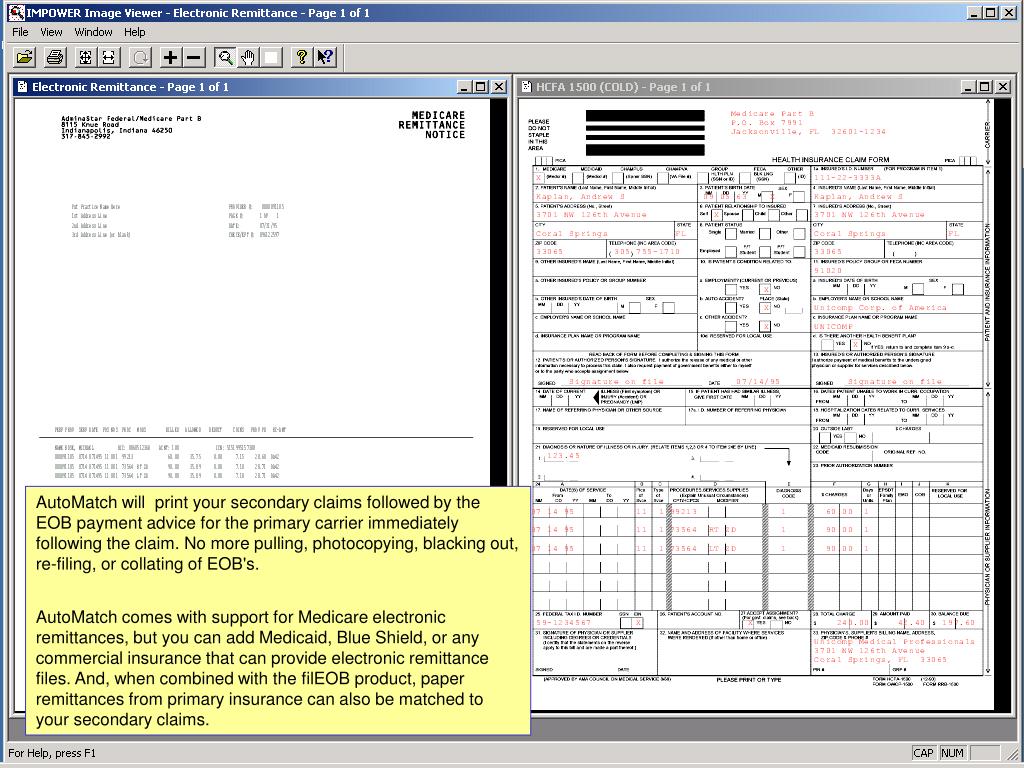Open help via yellow question mark icon
1024x768 pixels.
click(301, 57)
